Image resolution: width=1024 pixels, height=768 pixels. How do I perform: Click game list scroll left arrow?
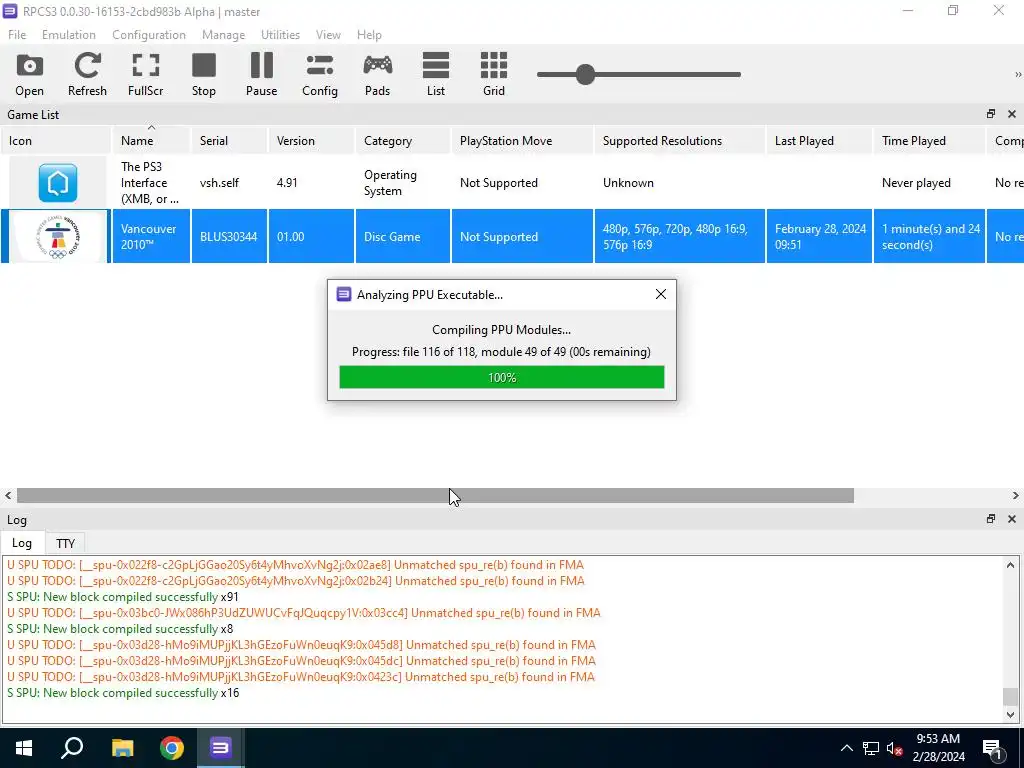[8, 496]
